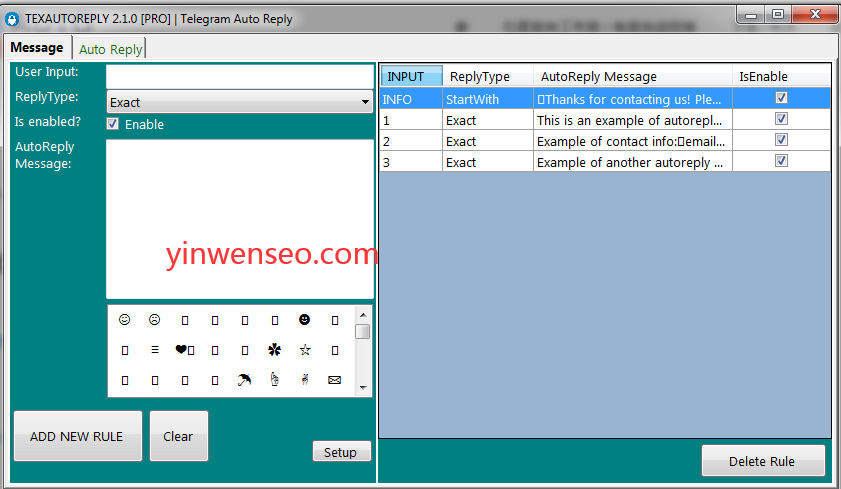This screenshot has height=489, width=841.
Task: Click the IsEnable column header
Action: (x=781, y=76)
